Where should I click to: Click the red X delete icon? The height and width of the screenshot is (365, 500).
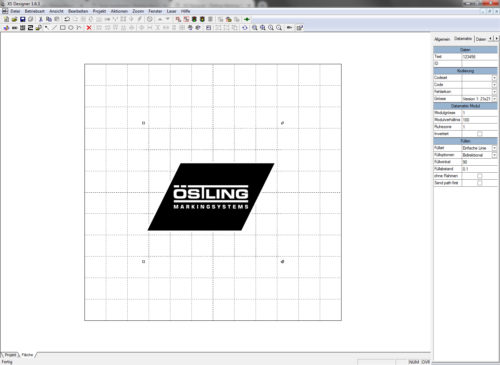(x=89, y=28)
